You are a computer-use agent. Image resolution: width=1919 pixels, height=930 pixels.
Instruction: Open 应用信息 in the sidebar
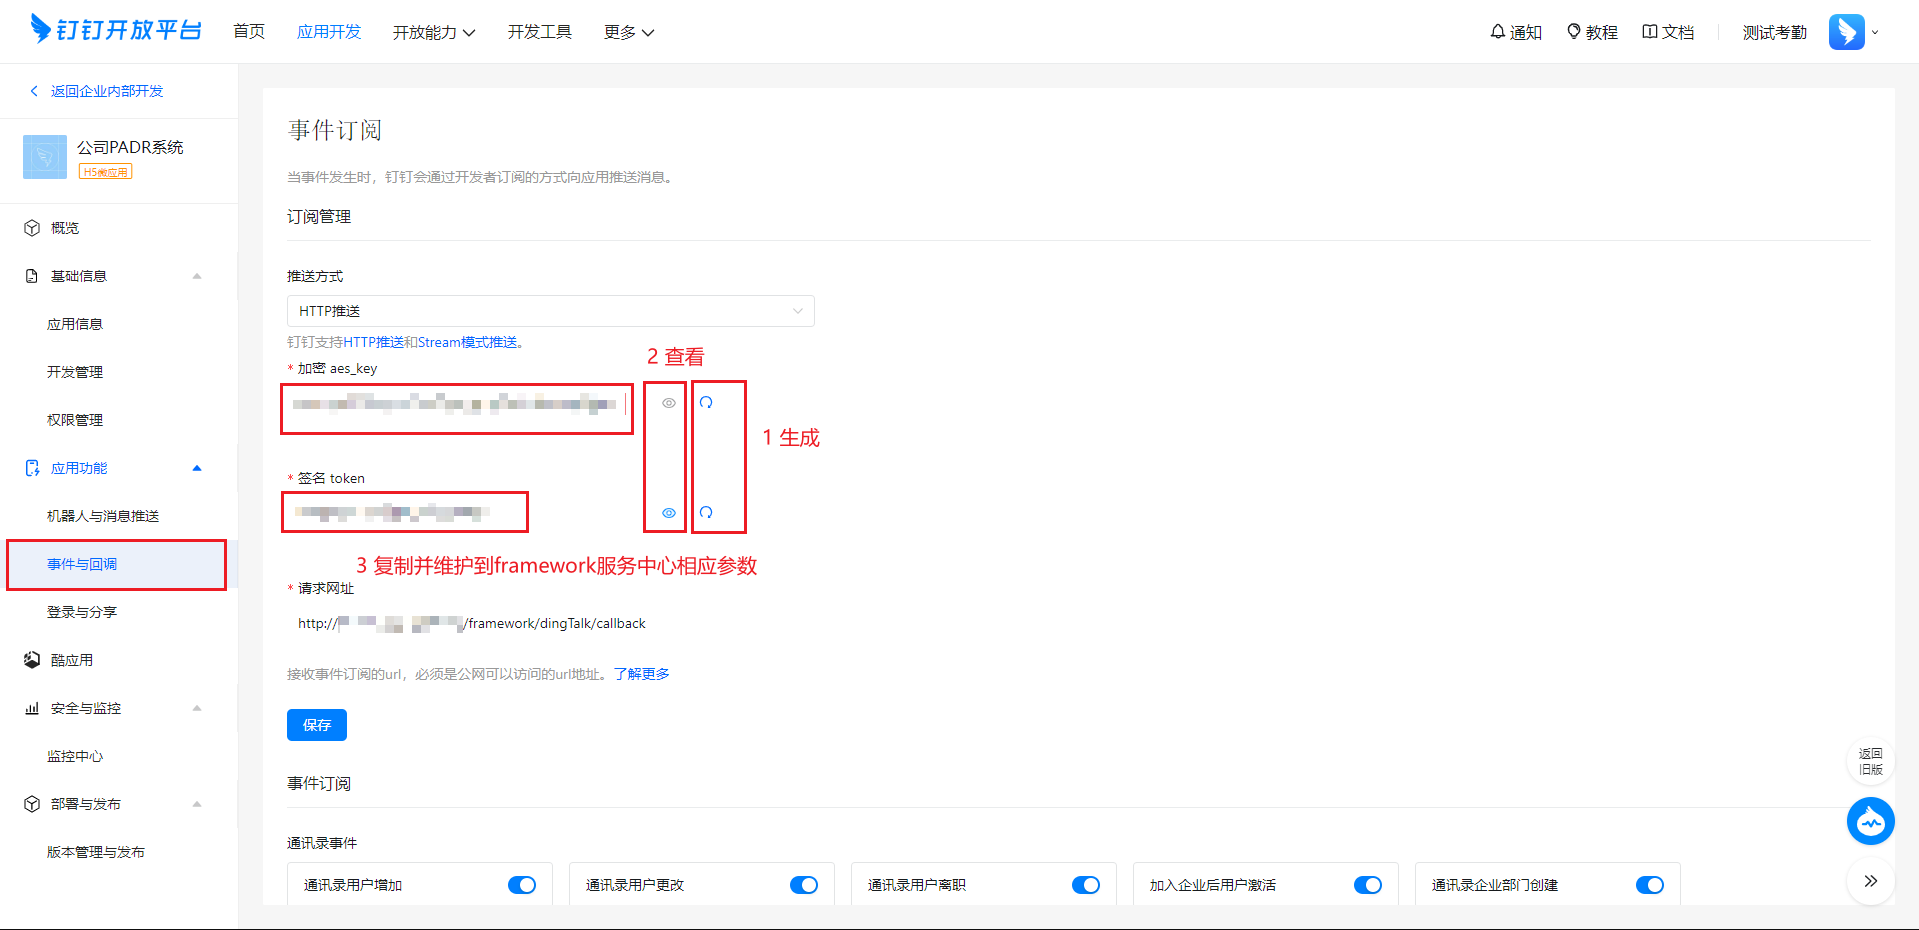click(75, 324)
